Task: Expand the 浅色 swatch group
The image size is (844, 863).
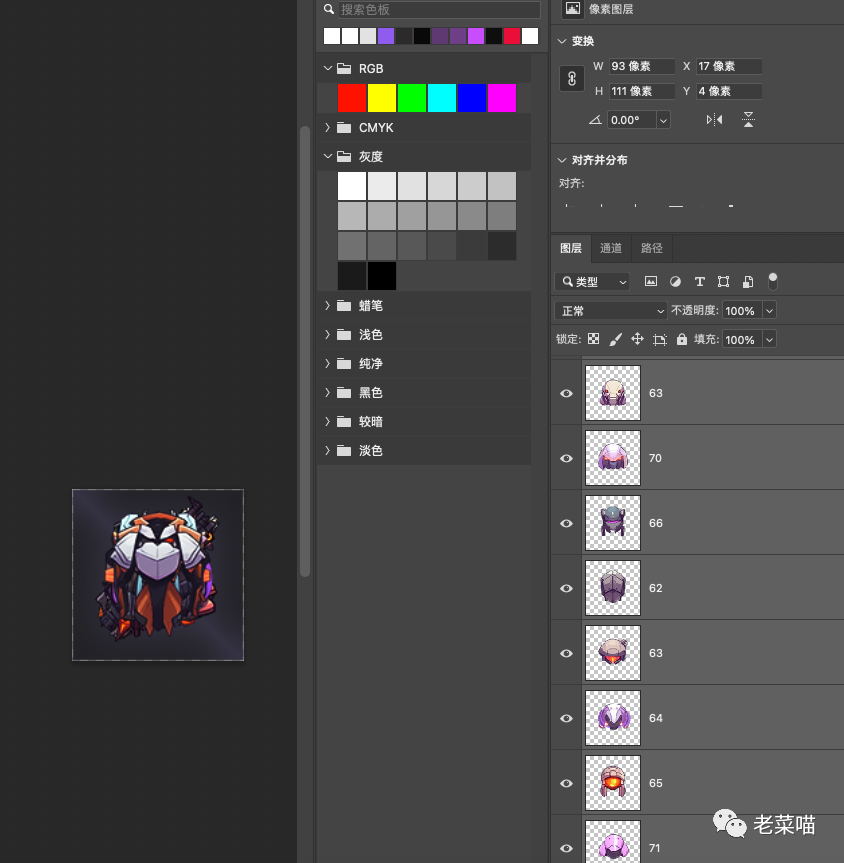Action: (x=328, y=335)
